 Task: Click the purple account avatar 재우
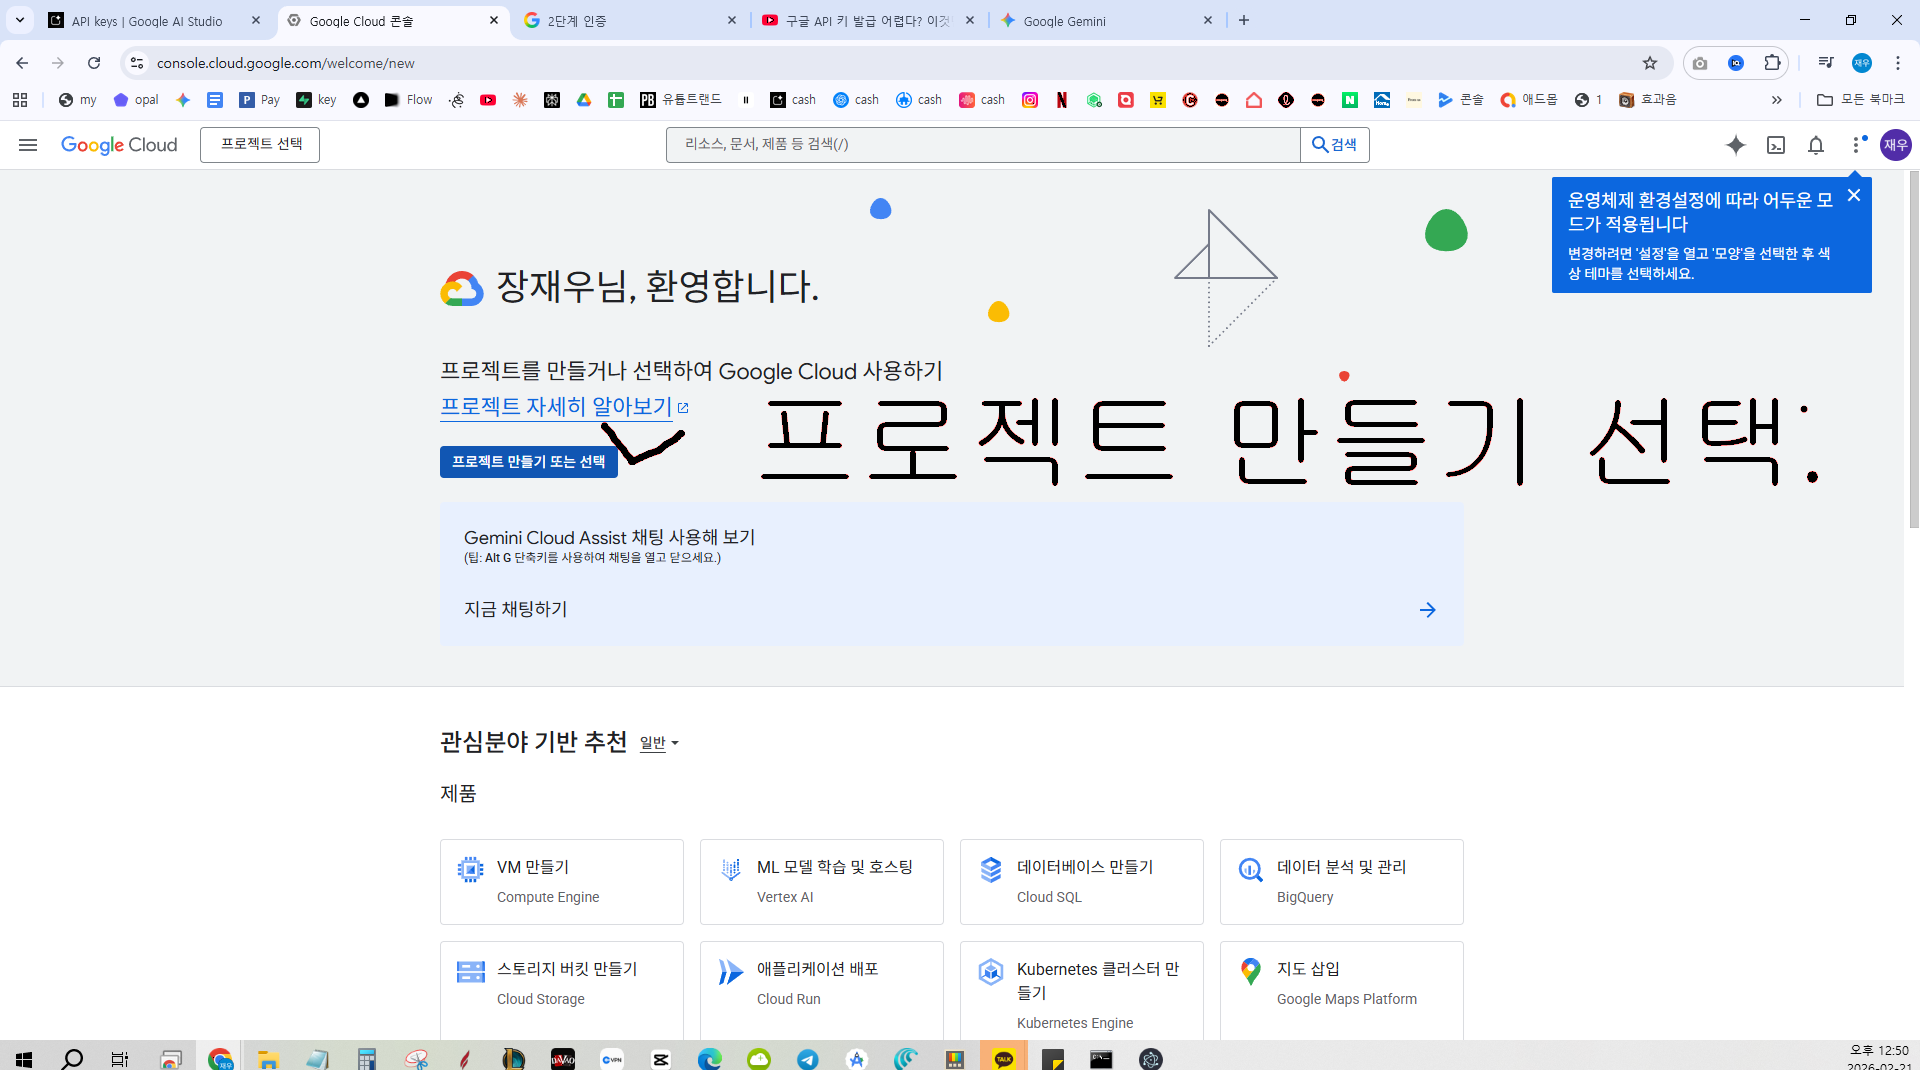tap(1896, 145)
